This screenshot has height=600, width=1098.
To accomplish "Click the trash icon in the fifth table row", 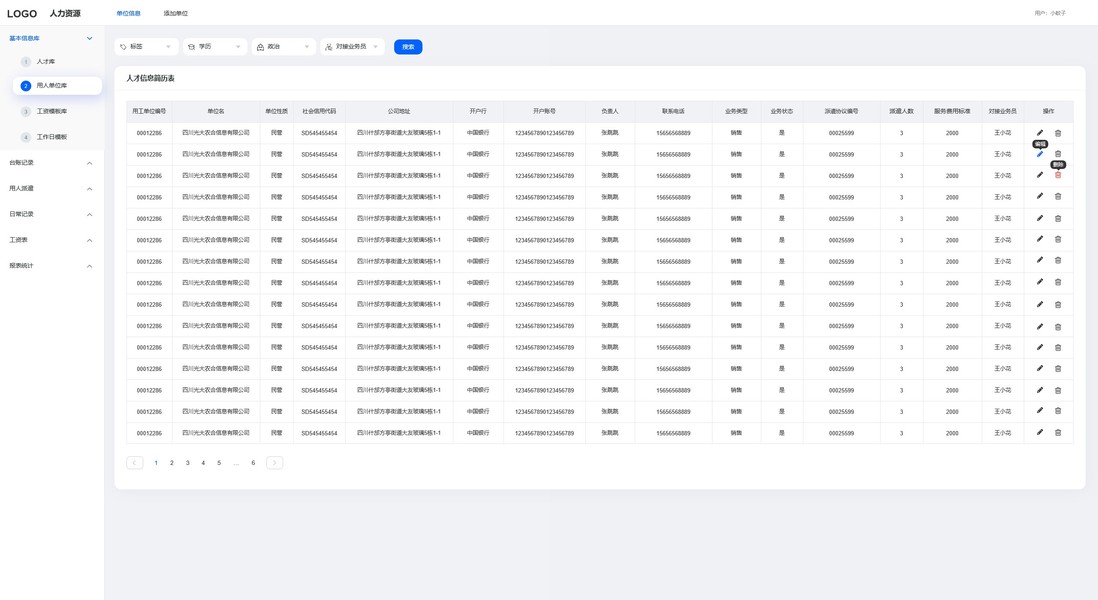I will tap(1058, 218).
